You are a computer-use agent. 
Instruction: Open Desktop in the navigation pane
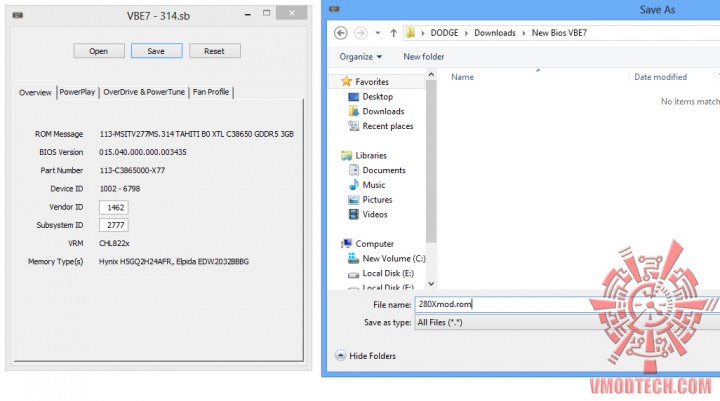point(377,97)
